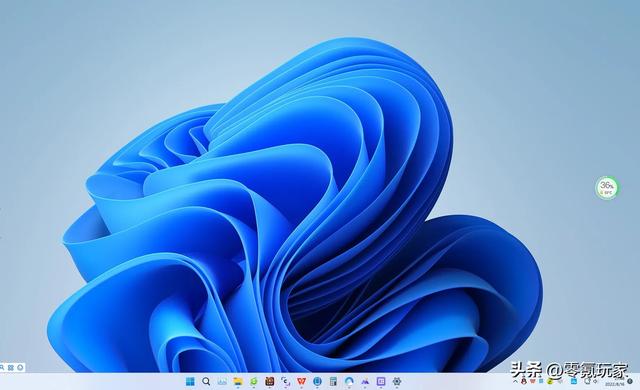Image resolution: width=640 pixels, height=390 pixels.
Task: Open the notification center badge
Action: (x=630, y=381)
